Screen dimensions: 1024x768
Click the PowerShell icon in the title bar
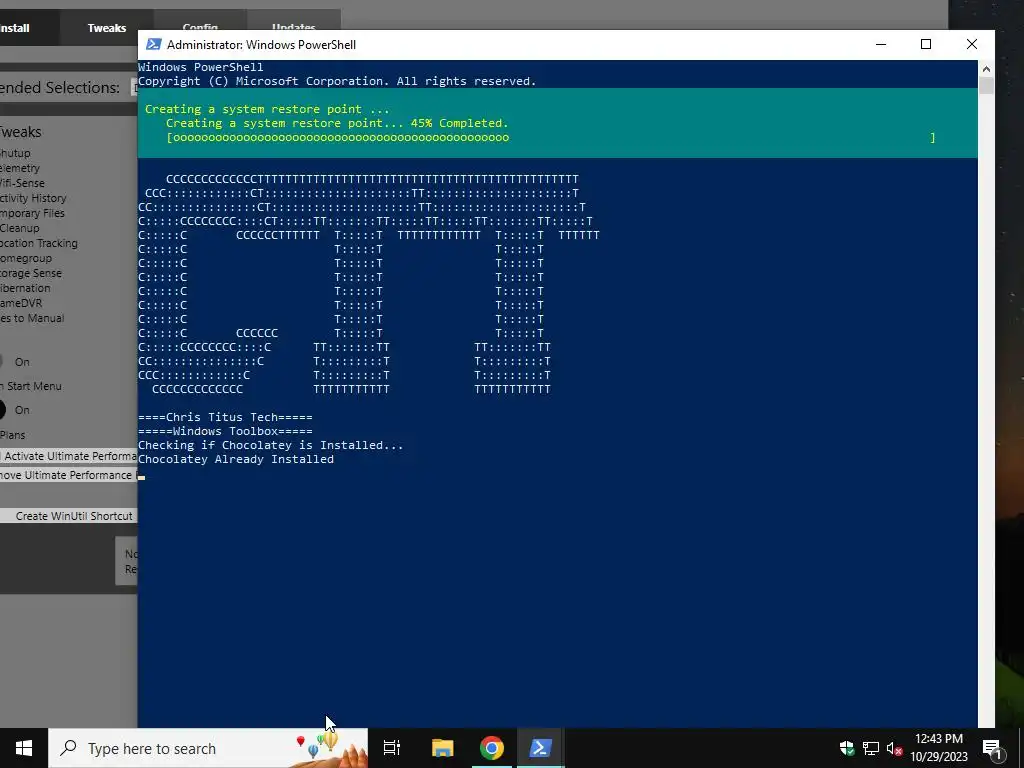[x=153, y=44]
